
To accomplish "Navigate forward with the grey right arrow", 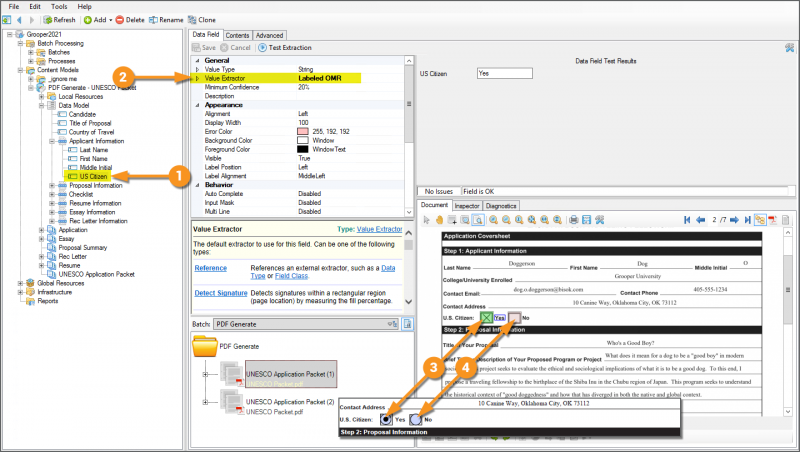I will point(32,20).
